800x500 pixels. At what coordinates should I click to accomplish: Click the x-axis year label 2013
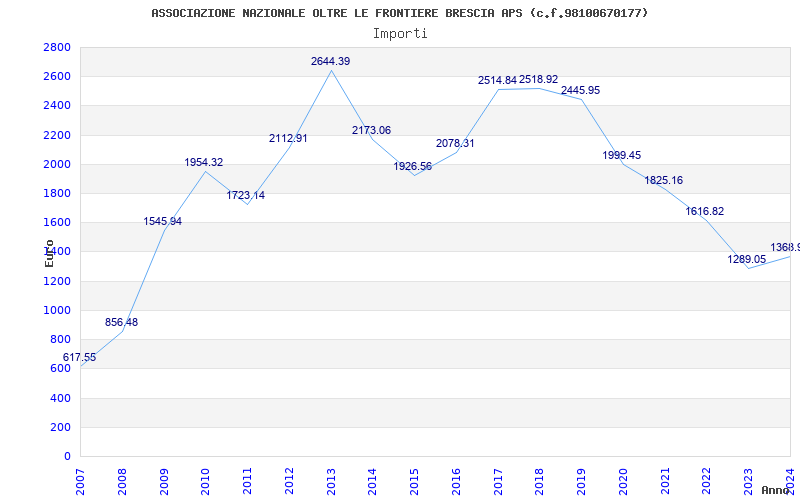[331, 482]
